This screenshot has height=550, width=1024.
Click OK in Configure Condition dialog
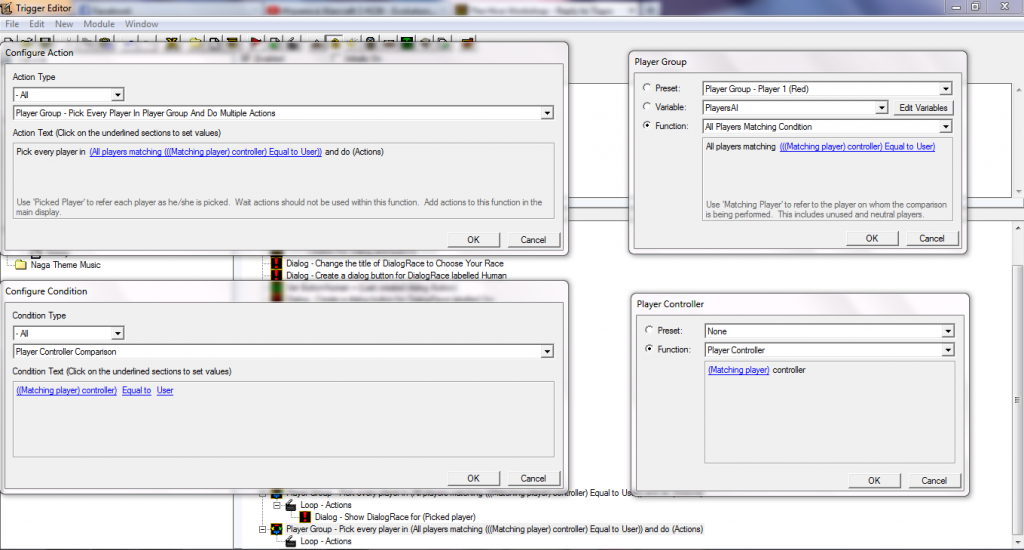pos(473,478)
